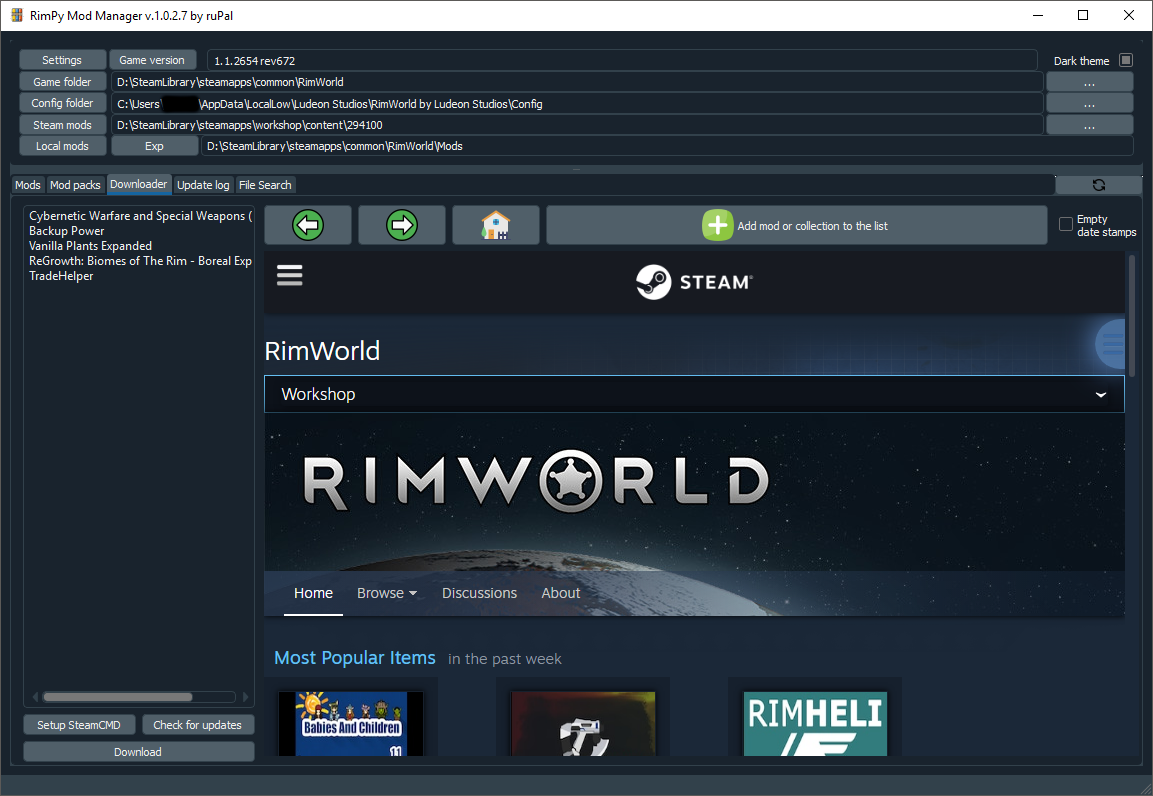
Task: Select Cybernetic Warfare and Special Weapons entry
Action: 140,216
